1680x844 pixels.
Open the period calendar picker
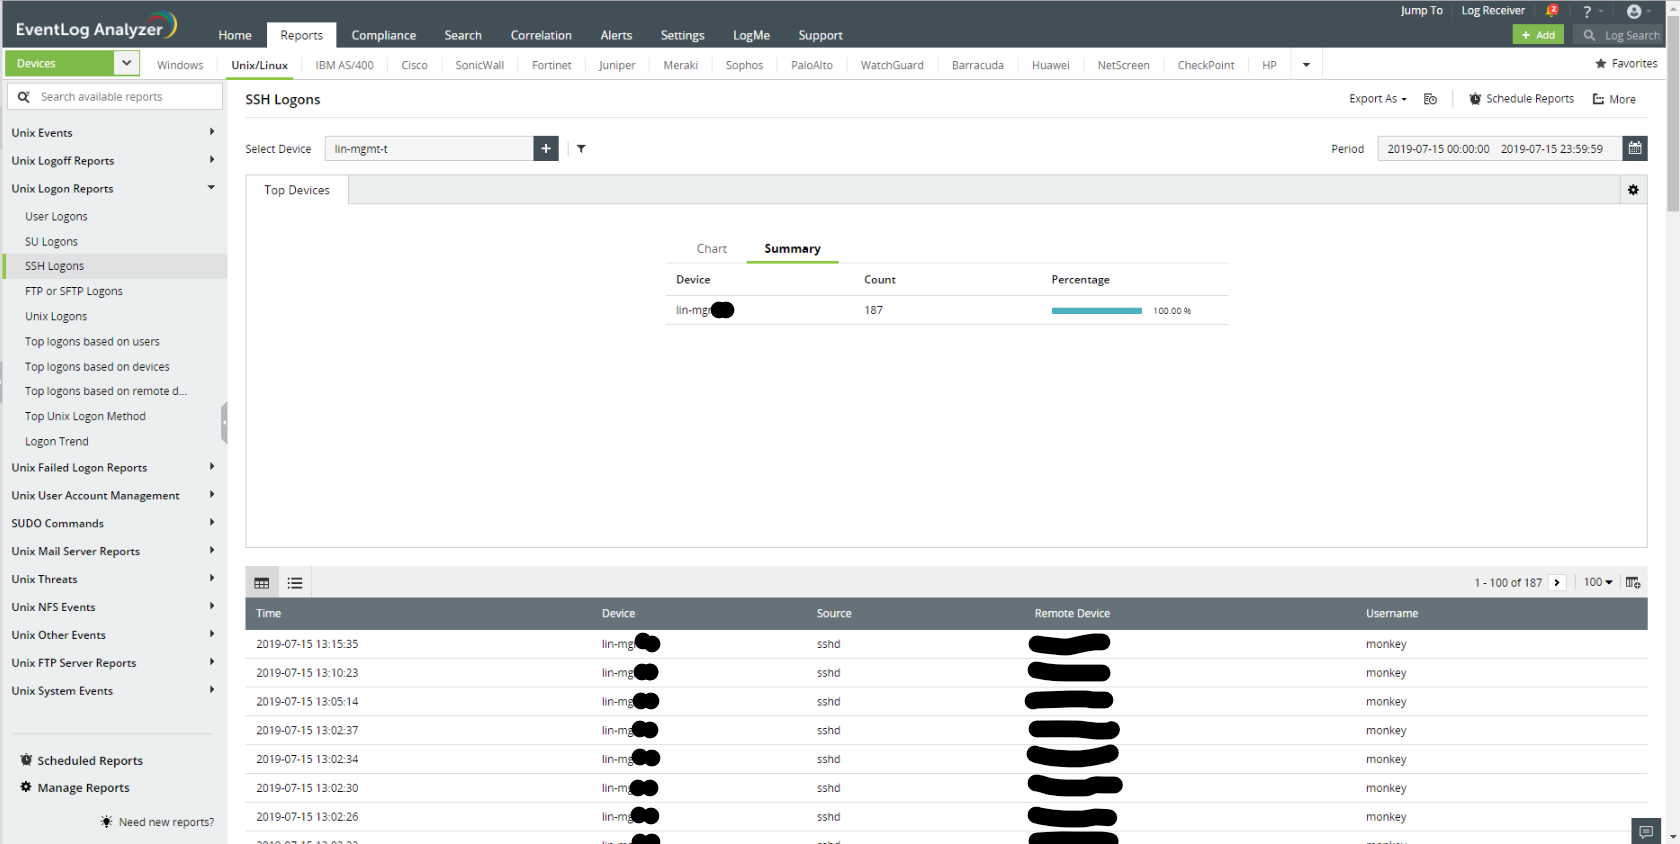click(x=1635, y=148)
